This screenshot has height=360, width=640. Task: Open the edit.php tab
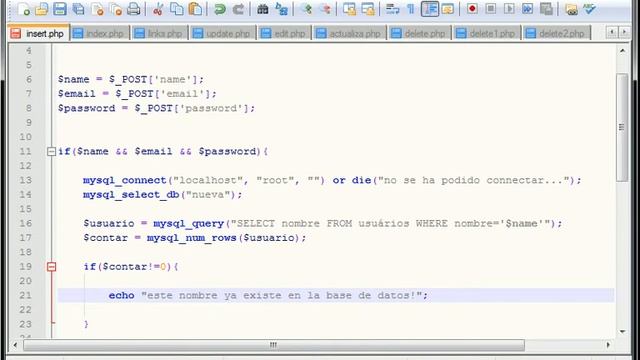click(284, 33)
